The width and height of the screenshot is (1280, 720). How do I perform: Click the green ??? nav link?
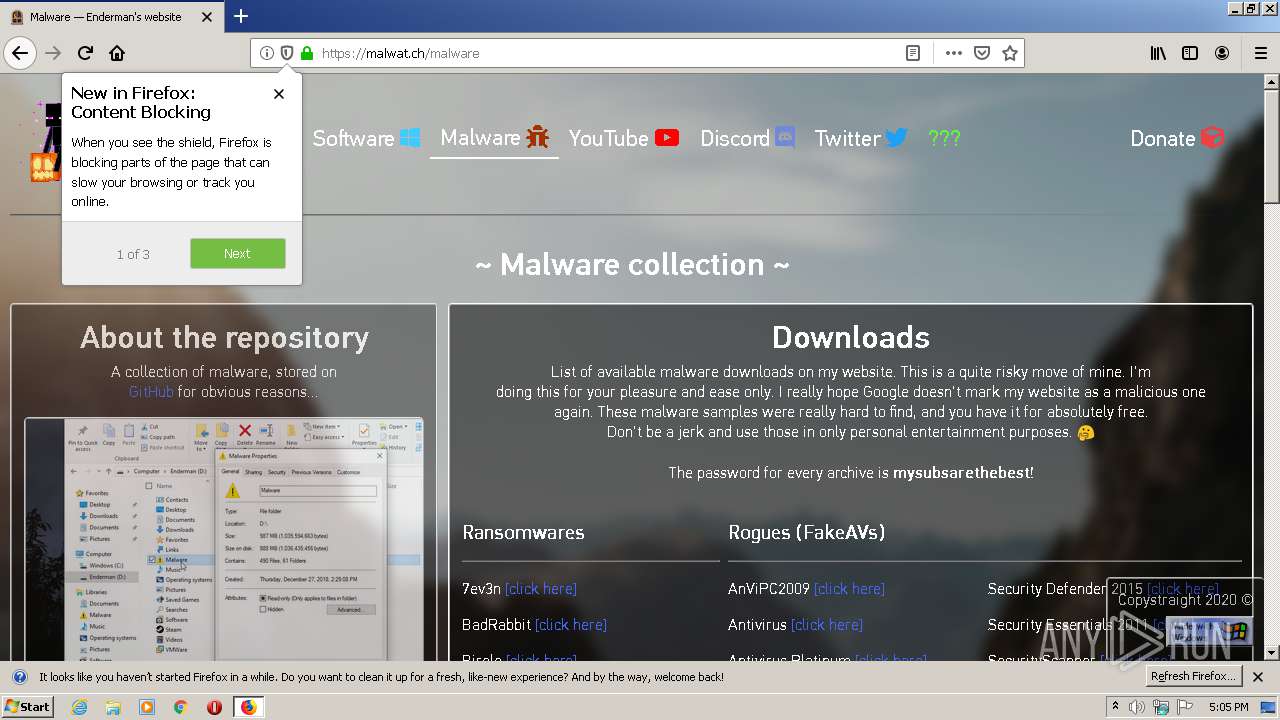click(944, 138)
